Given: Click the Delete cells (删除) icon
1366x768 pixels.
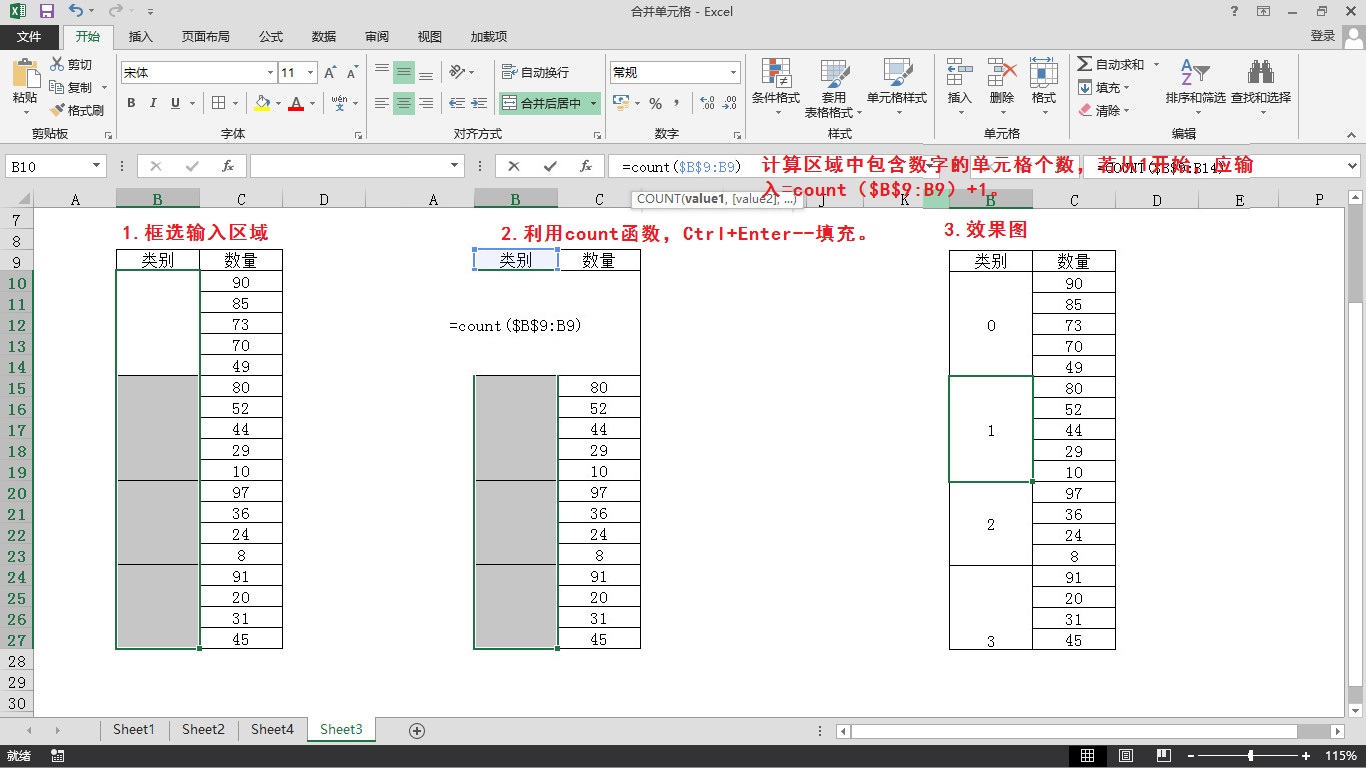Looking at the screenshot, I should pos(1002,73).
